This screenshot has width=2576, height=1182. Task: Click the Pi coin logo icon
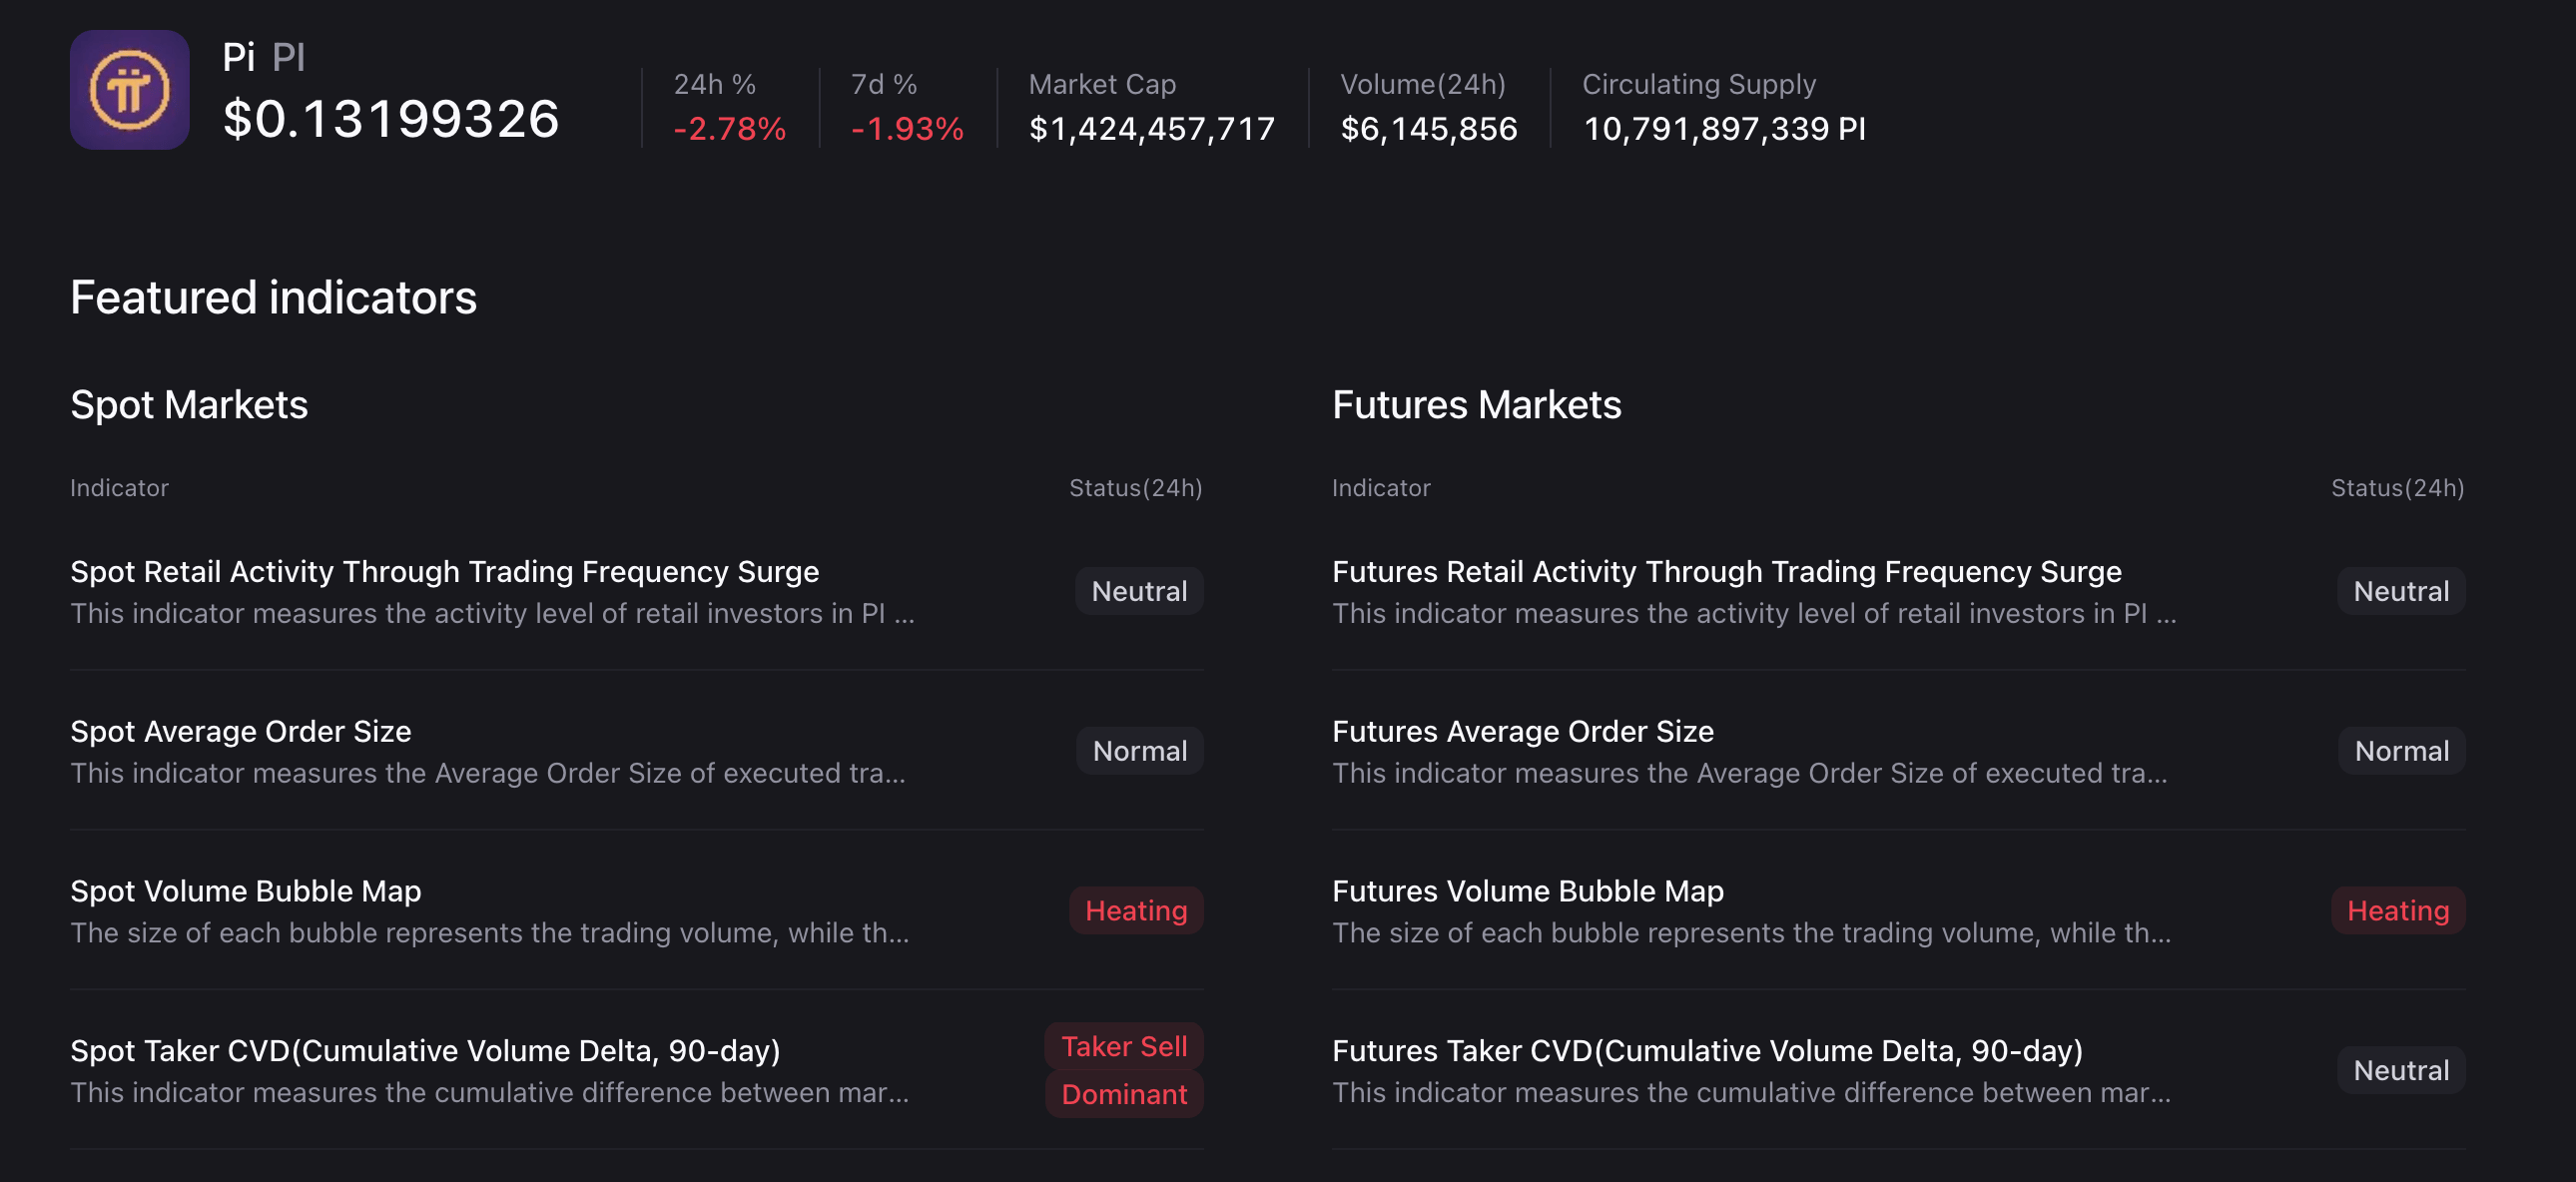click(129, 90)
